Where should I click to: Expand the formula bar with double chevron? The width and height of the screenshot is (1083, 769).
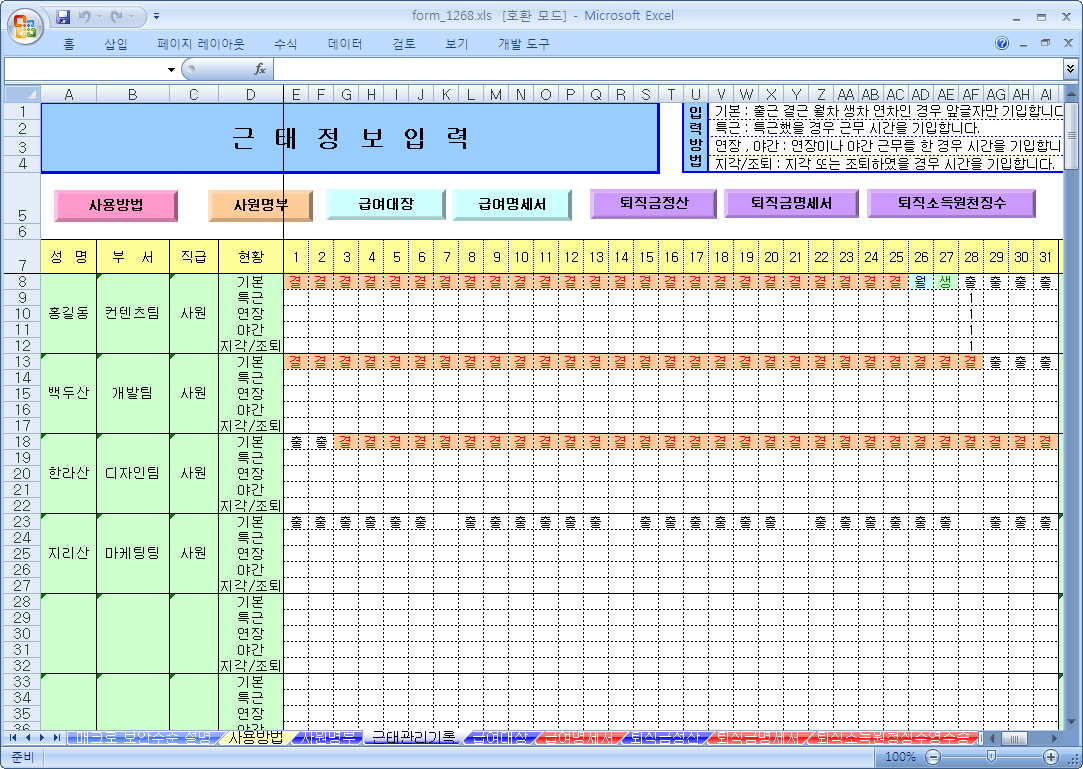pos(1071,69)
